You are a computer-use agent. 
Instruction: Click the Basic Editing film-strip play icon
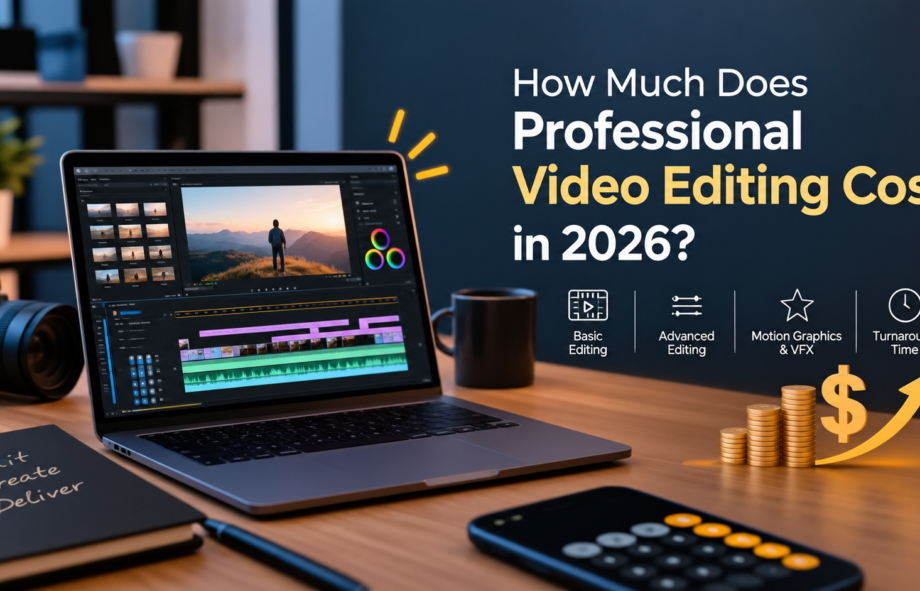tap(588, 305)
